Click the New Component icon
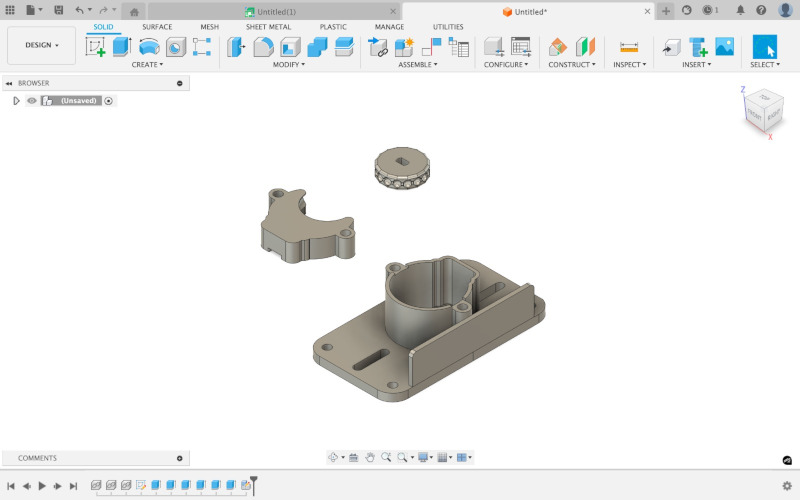This screenshot has width=800, height=500. (x=405, y=47)
